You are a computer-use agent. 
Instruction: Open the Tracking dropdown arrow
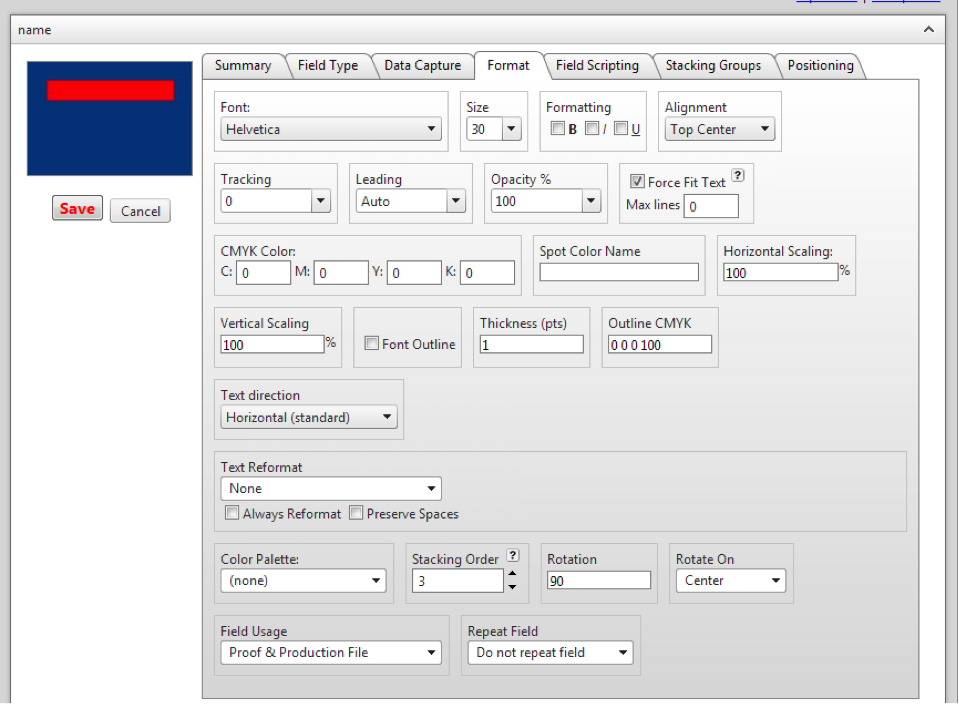coord(321,201)
